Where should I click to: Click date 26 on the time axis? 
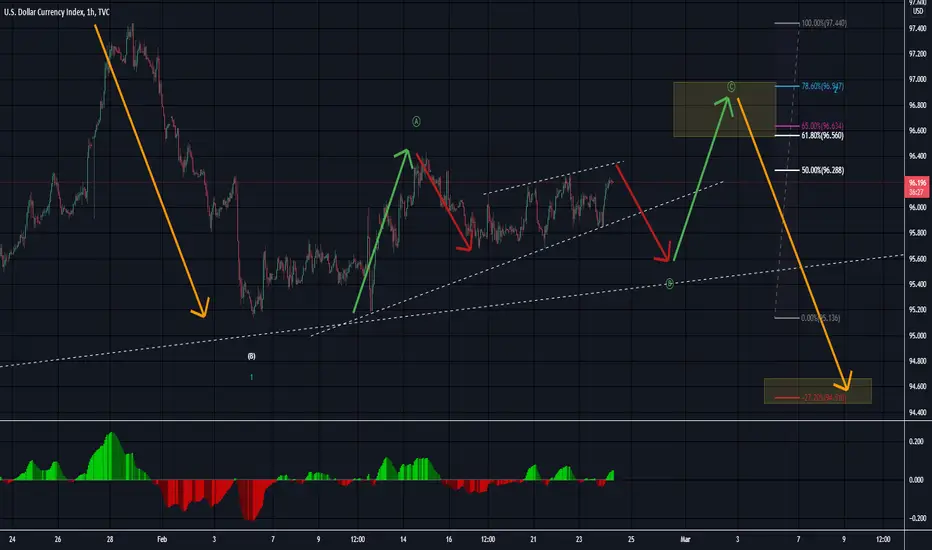click(58, 539)
